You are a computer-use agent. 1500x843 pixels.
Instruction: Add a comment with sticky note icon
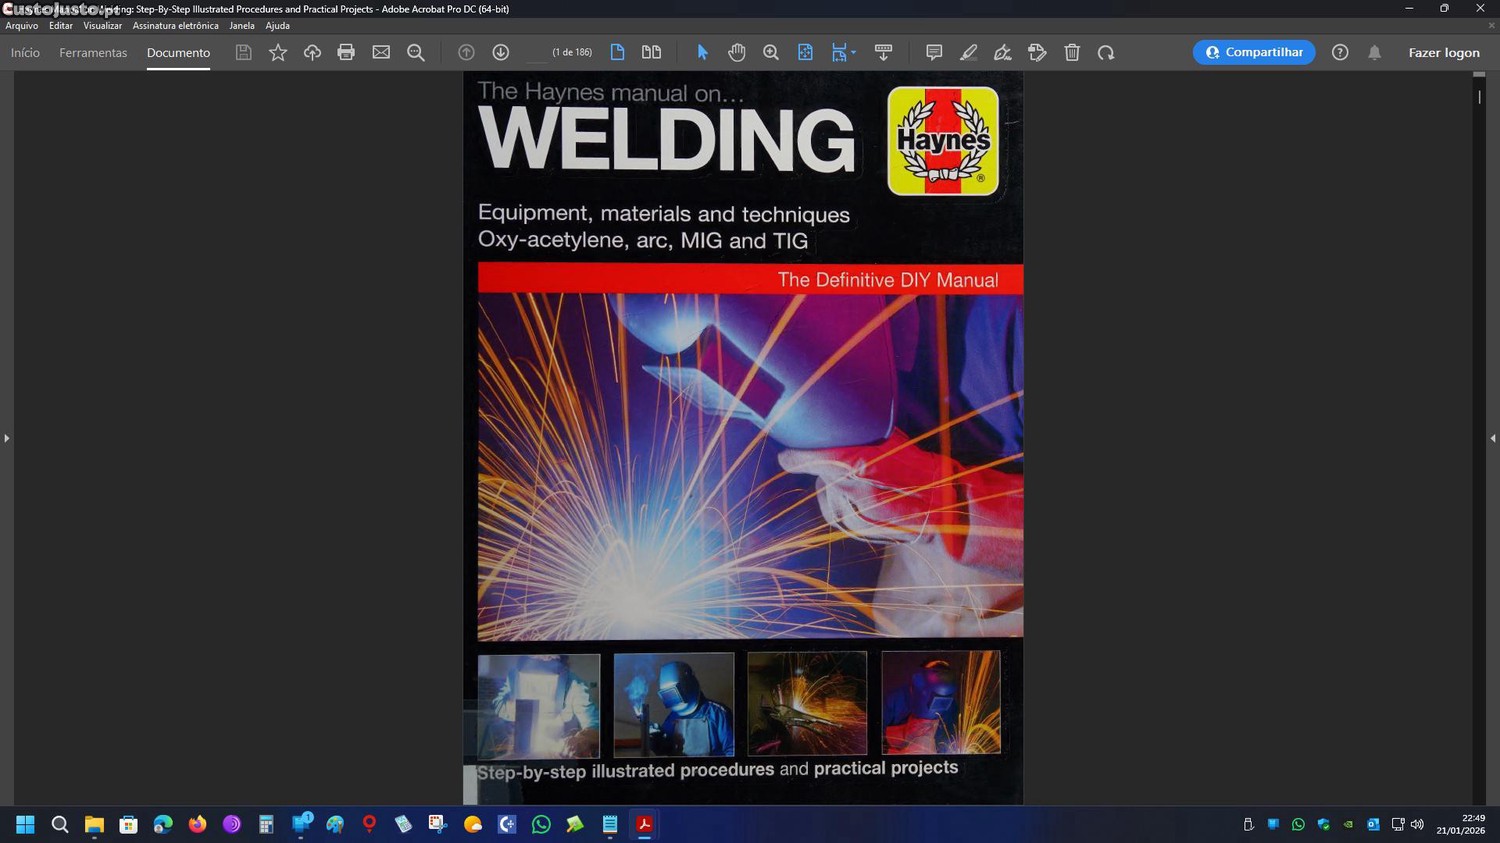[934, 52]
